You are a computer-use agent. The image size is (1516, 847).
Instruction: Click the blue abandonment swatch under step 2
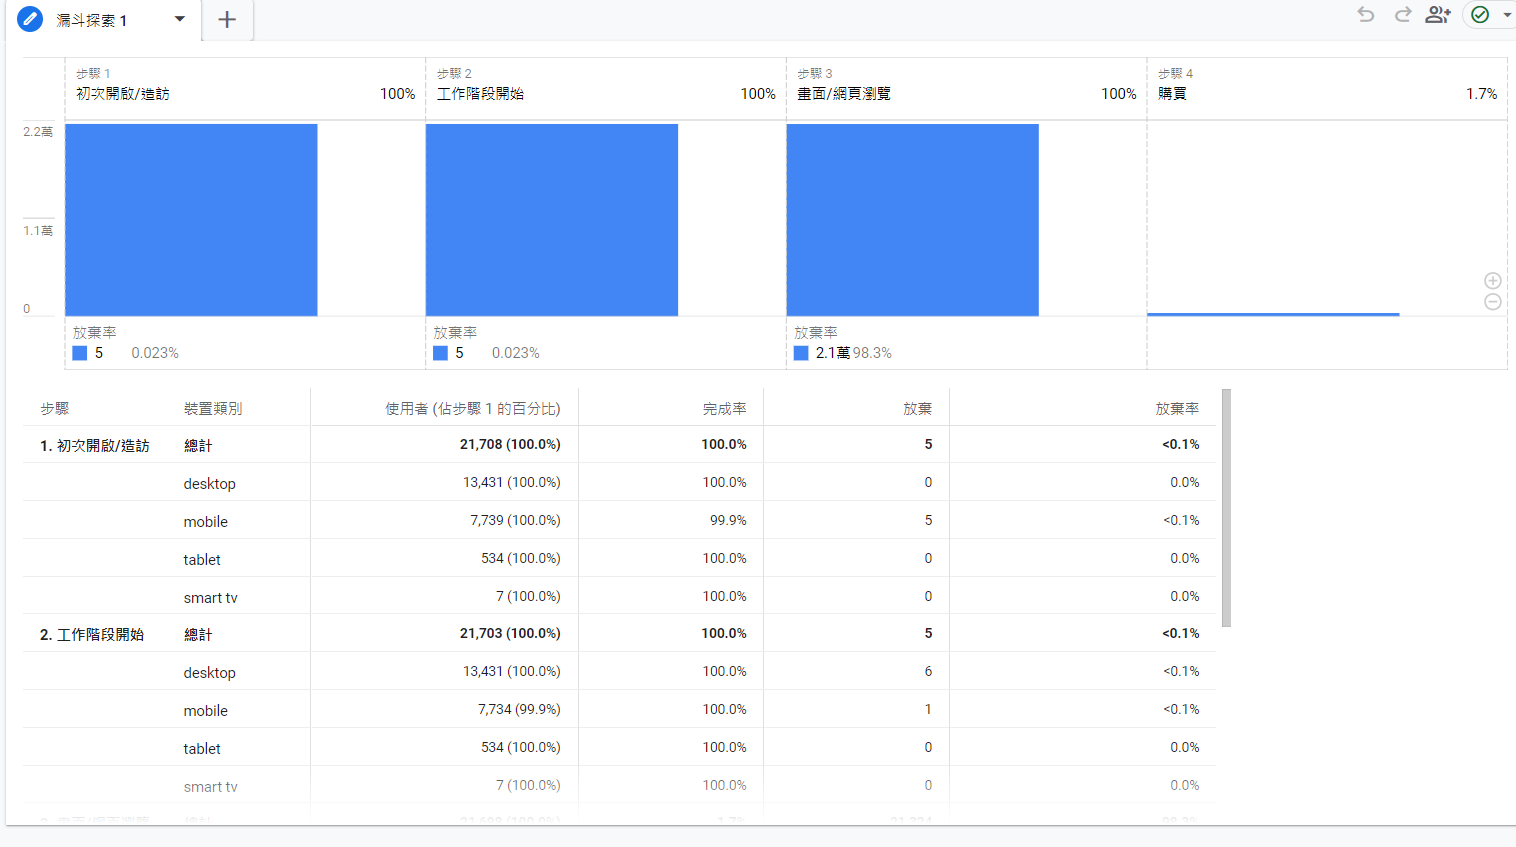click(x=440, y=353)
